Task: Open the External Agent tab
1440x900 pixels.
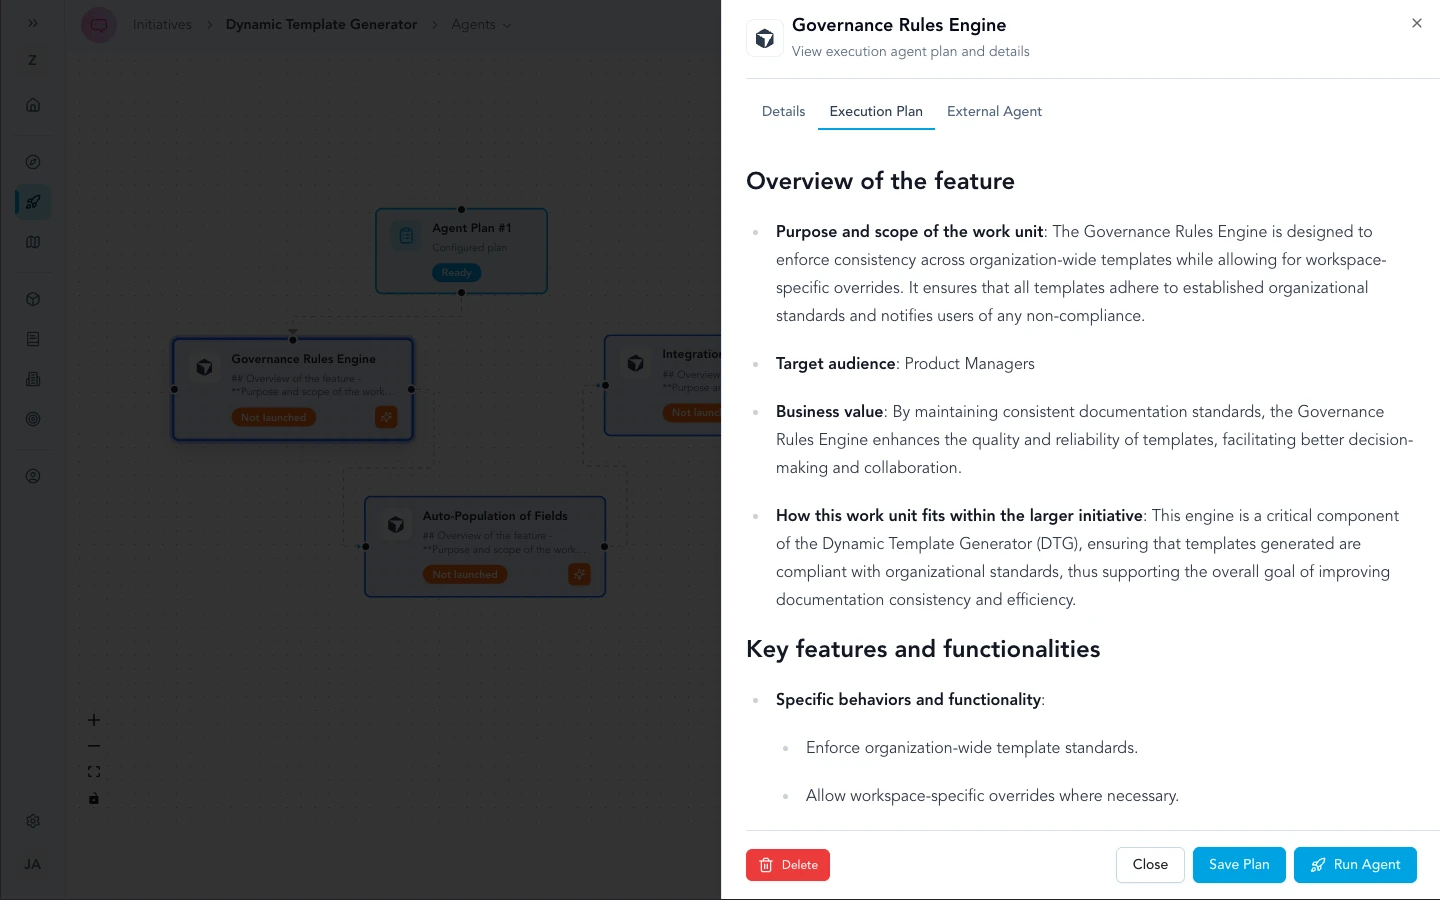Action: click(x=994, y=111)
